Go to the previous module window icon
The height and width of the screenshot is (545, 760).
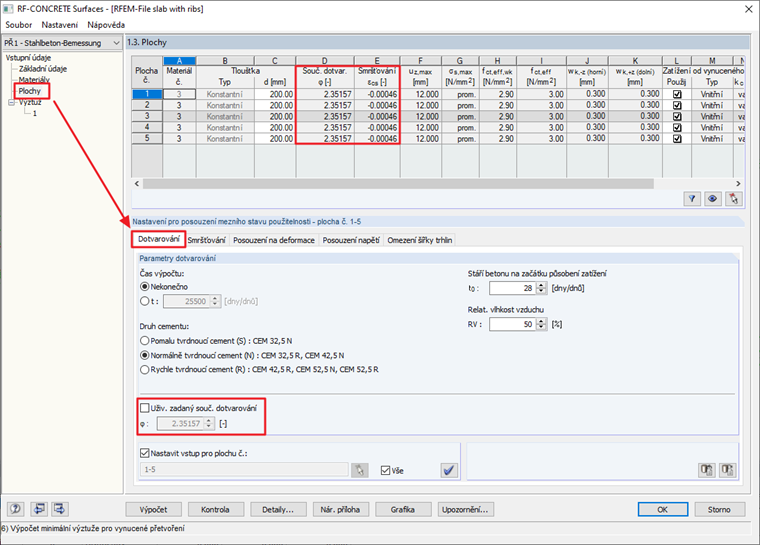pos(39,509)
